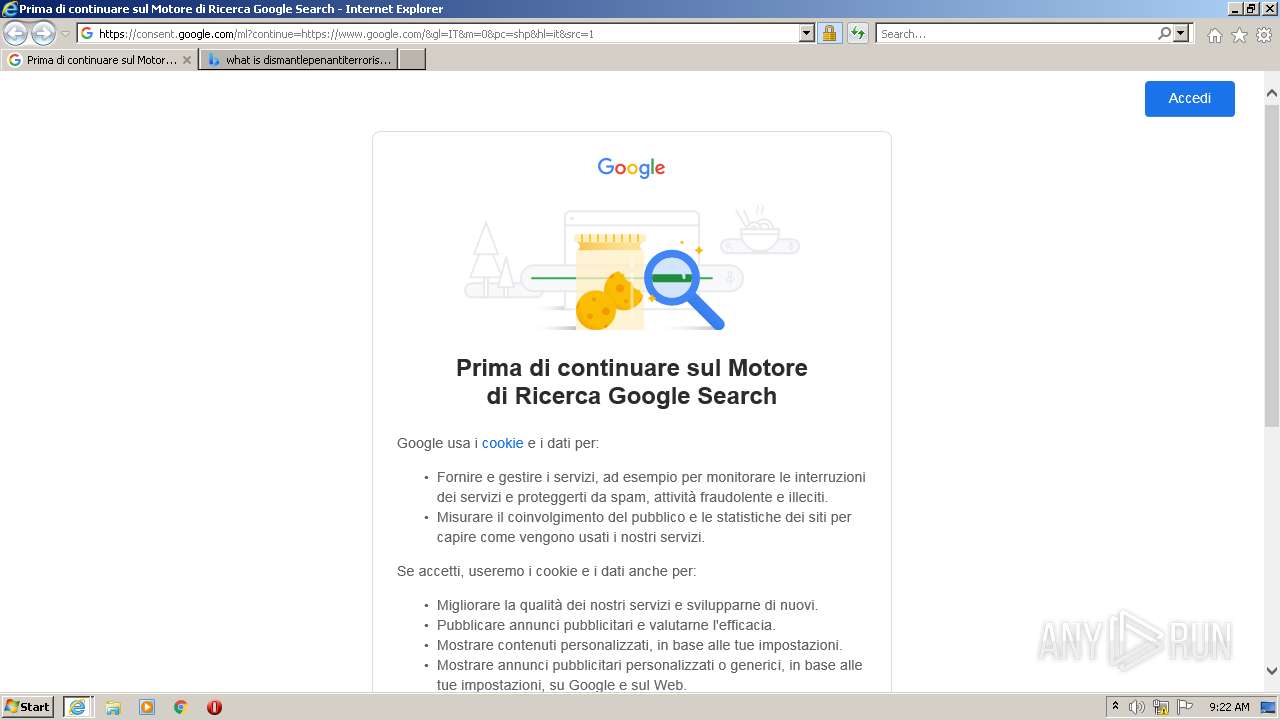Click the browser Back arrow button
This screenshot has height=720, width=1280.
point(15,34)
